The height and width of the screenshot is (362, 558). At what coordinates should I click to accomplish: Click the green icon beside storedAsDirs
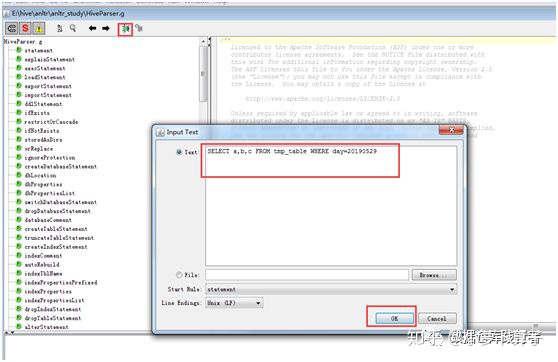pos(19,139)
